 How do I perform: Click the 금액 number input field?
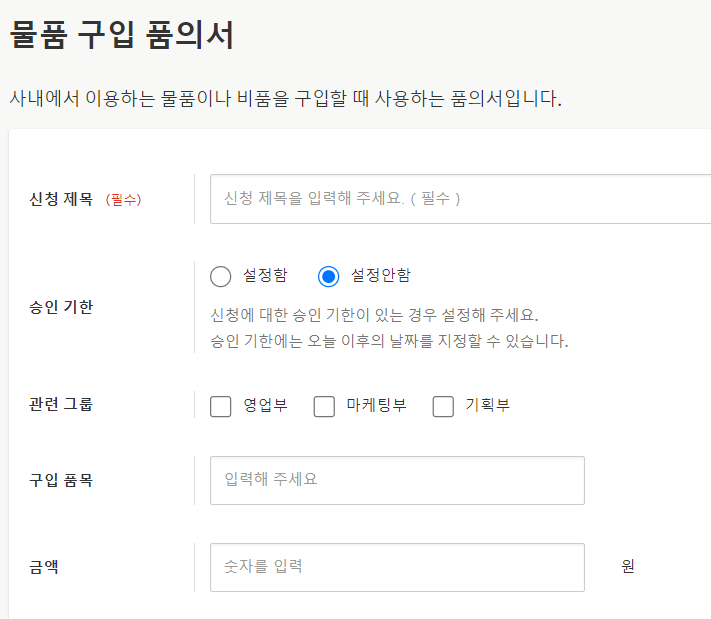[x=397, y=567]
